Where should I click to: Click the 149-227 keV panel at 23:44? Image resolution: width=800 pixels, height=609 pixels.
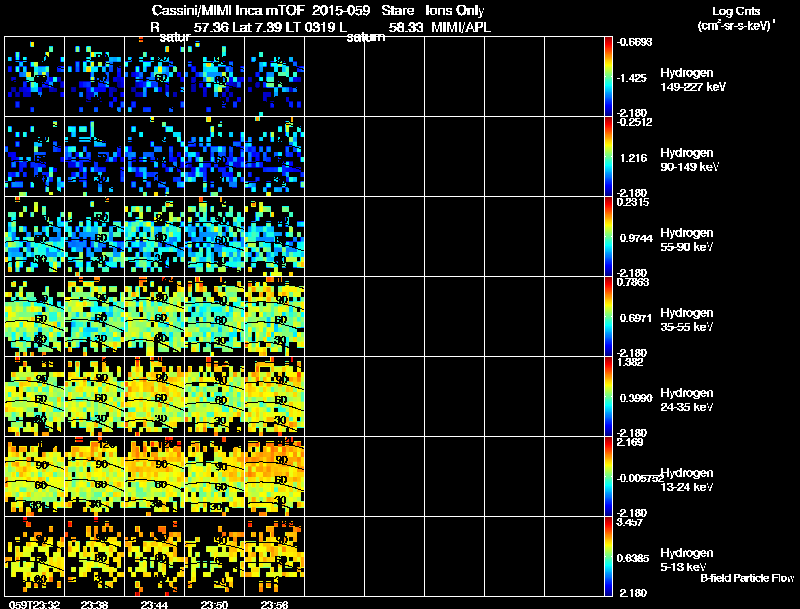tap(155, 77)
